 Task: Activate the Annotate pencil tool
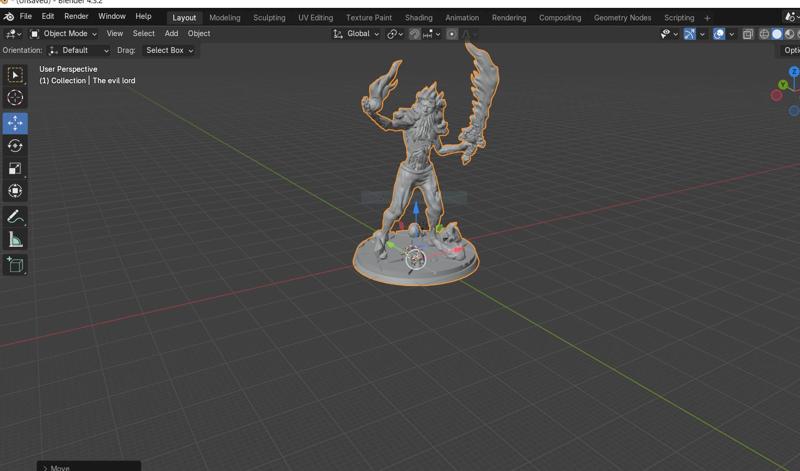coord(15,216)
